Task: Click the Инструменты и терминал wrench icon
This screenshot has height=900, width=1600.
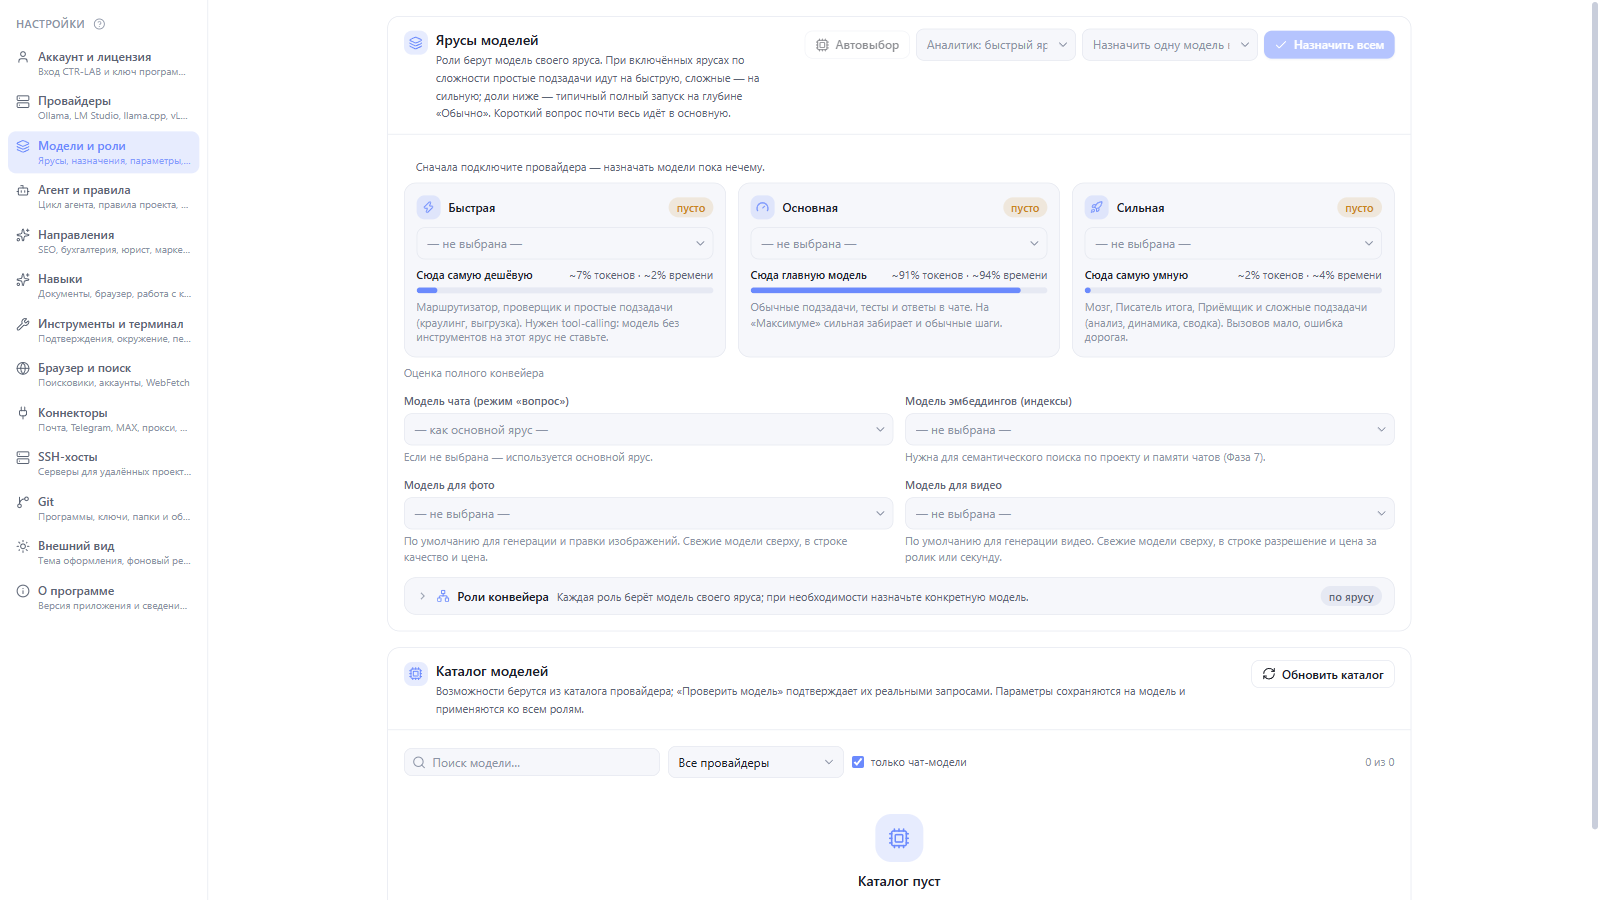Action: 23,324
